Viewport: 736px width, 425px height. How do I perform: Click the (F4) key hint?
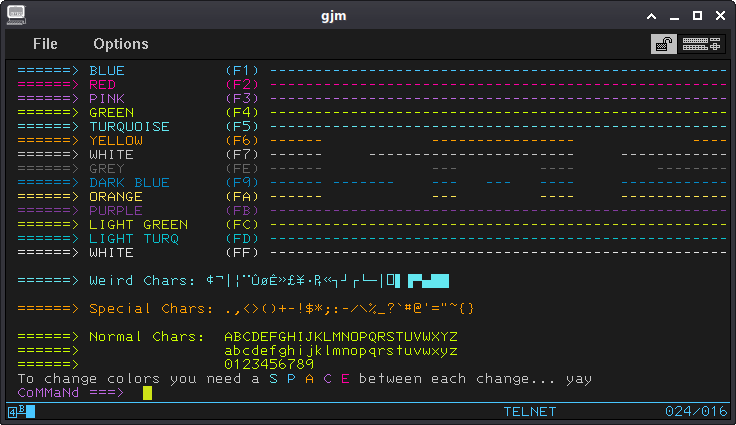[242, 113]
